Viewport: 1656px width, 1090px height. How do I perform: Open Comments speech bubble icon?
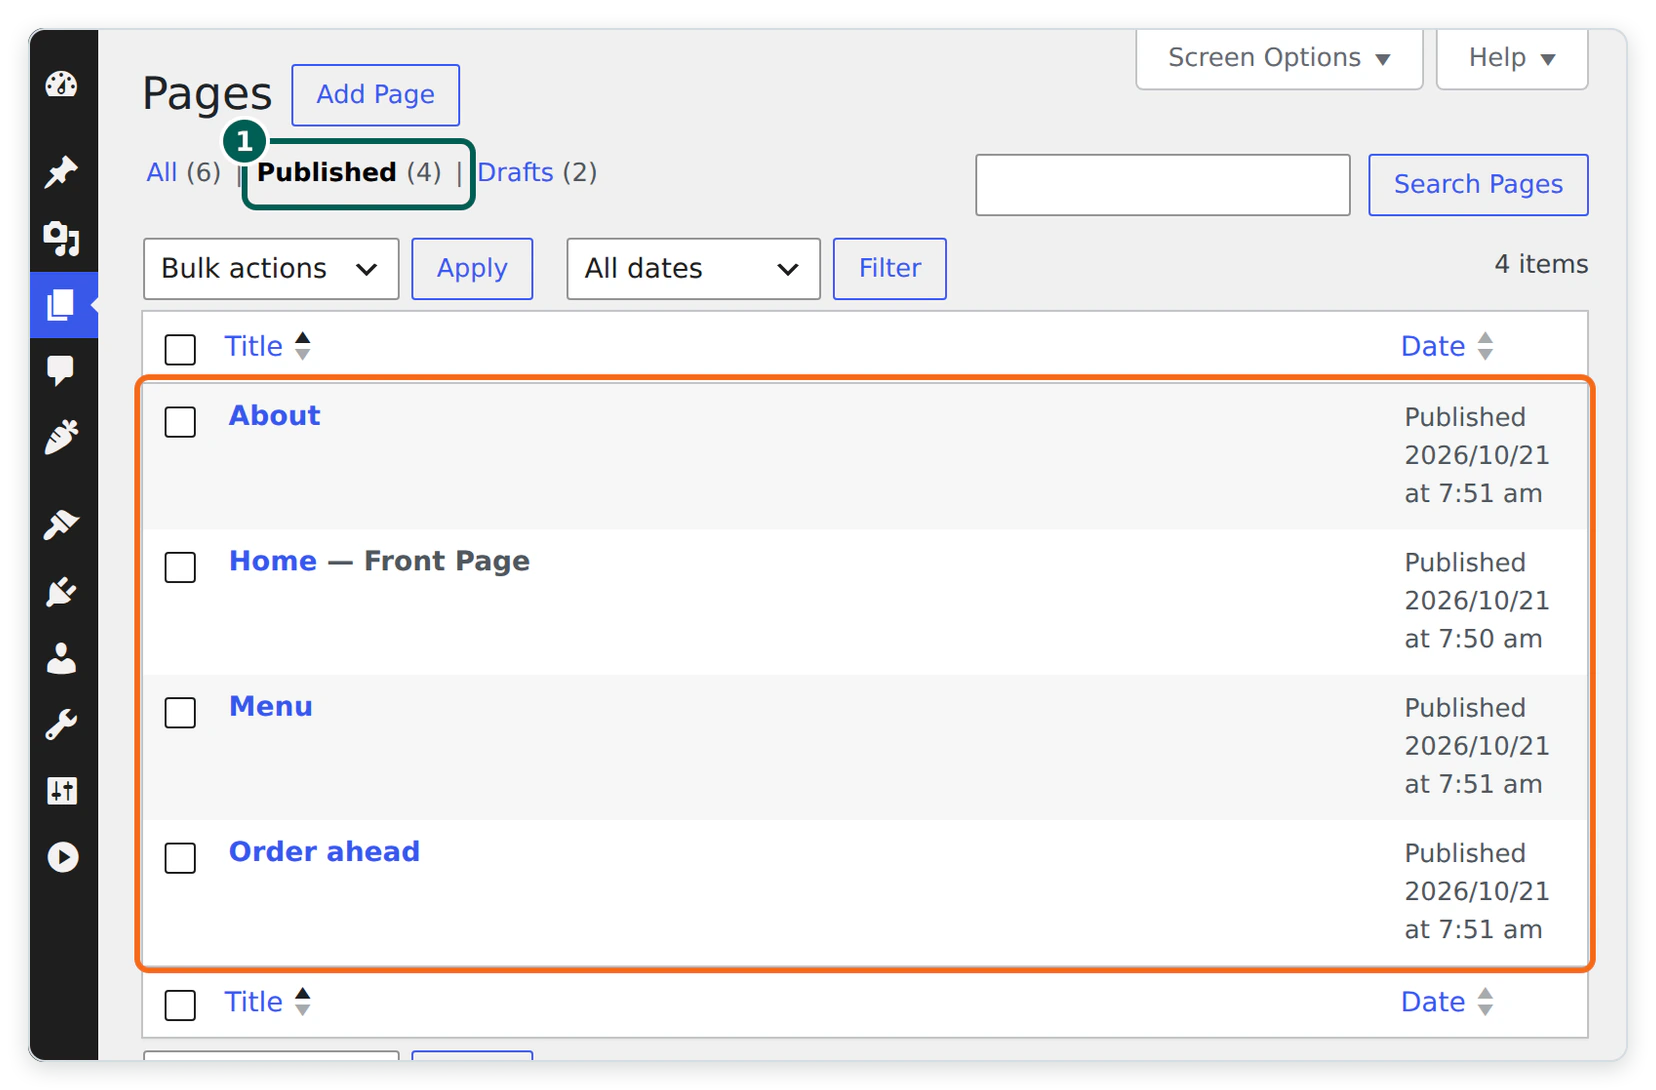pos(62,371)
